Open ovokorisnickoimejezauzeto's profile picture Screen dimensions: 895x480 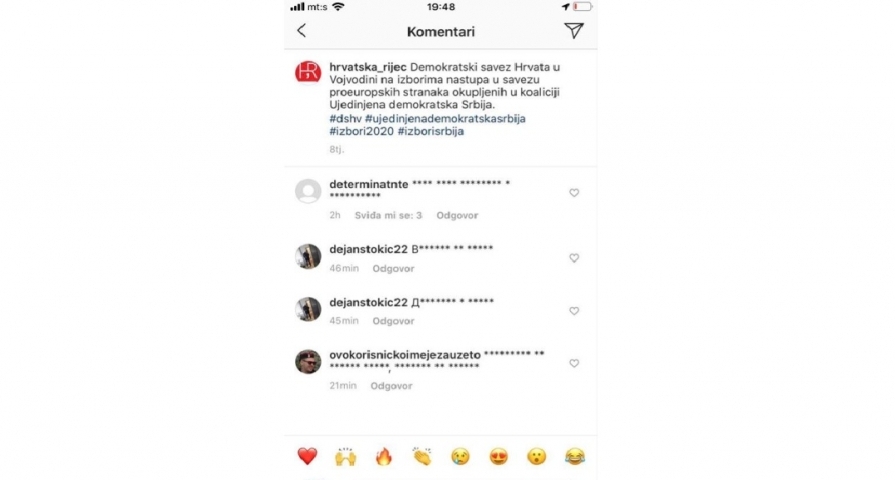click(308, 362)
